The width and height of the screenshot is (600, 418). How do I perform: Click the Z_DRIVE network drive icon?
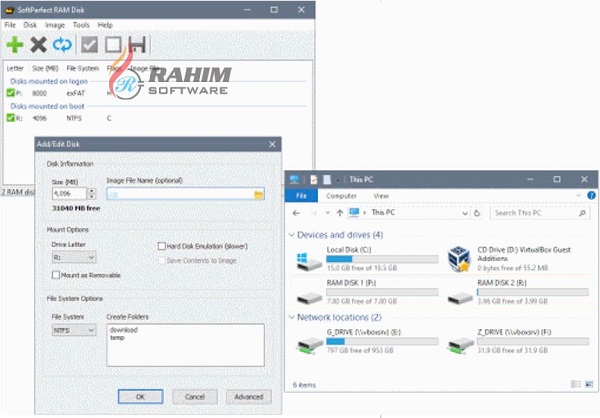tap(460, 345)
